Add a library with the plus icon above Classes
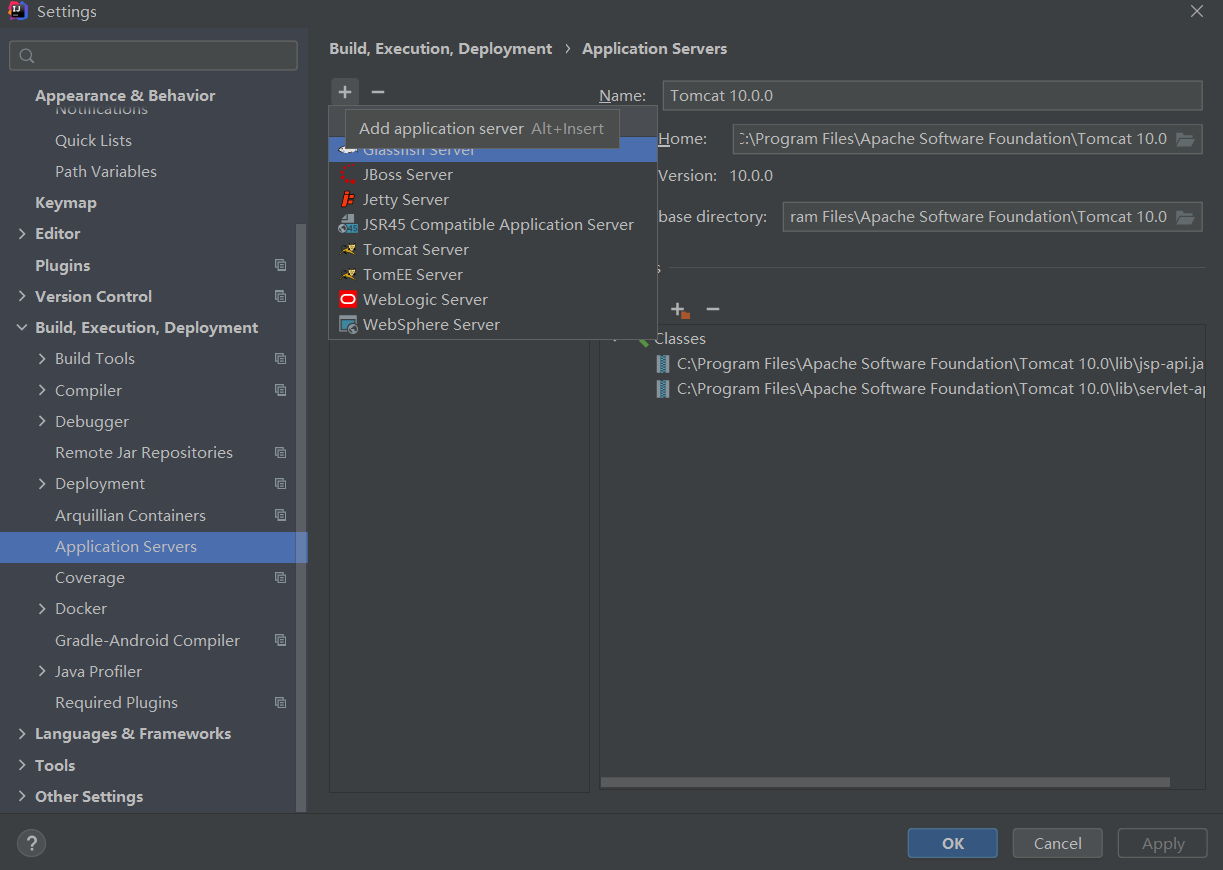Image resolution: width=1223 pixels, height=870 pixels. [679, 310]
